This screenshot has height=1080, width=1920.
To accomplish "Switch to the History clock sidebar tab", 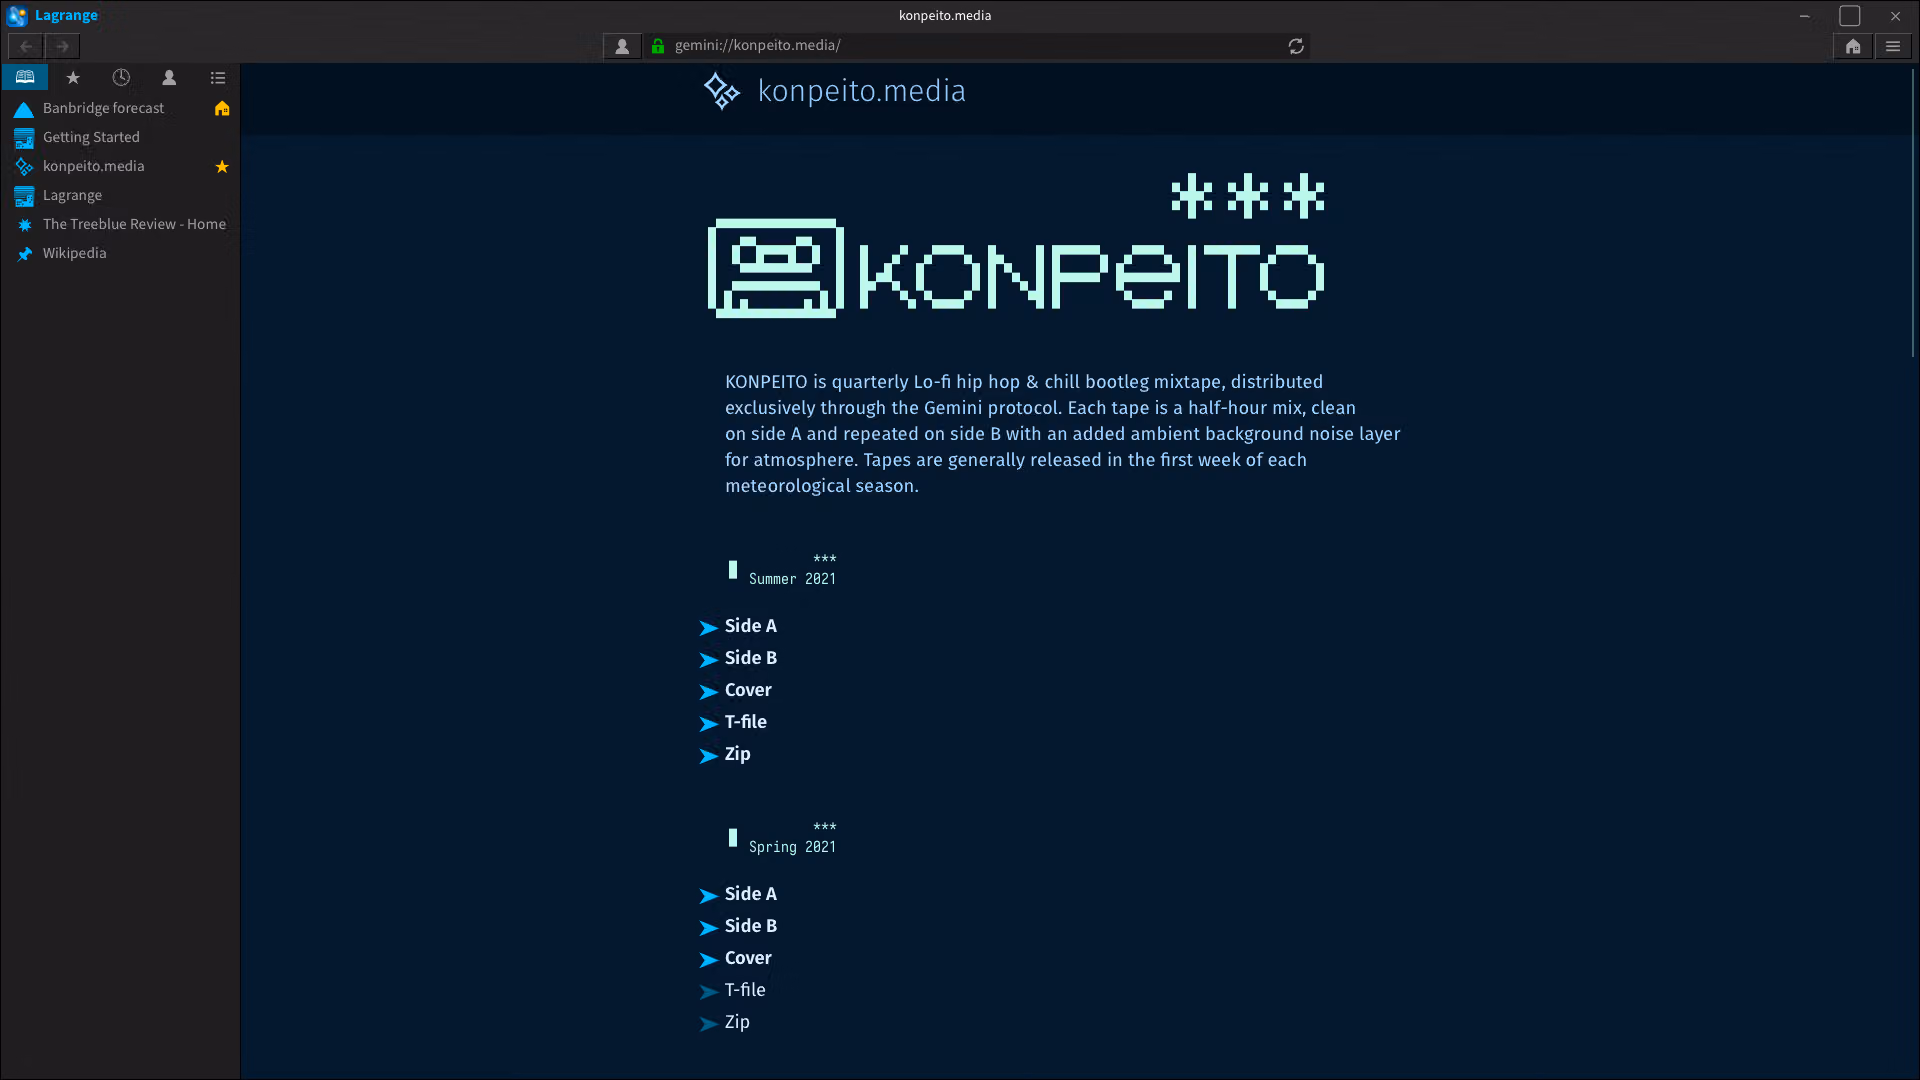I will point(121,77).
